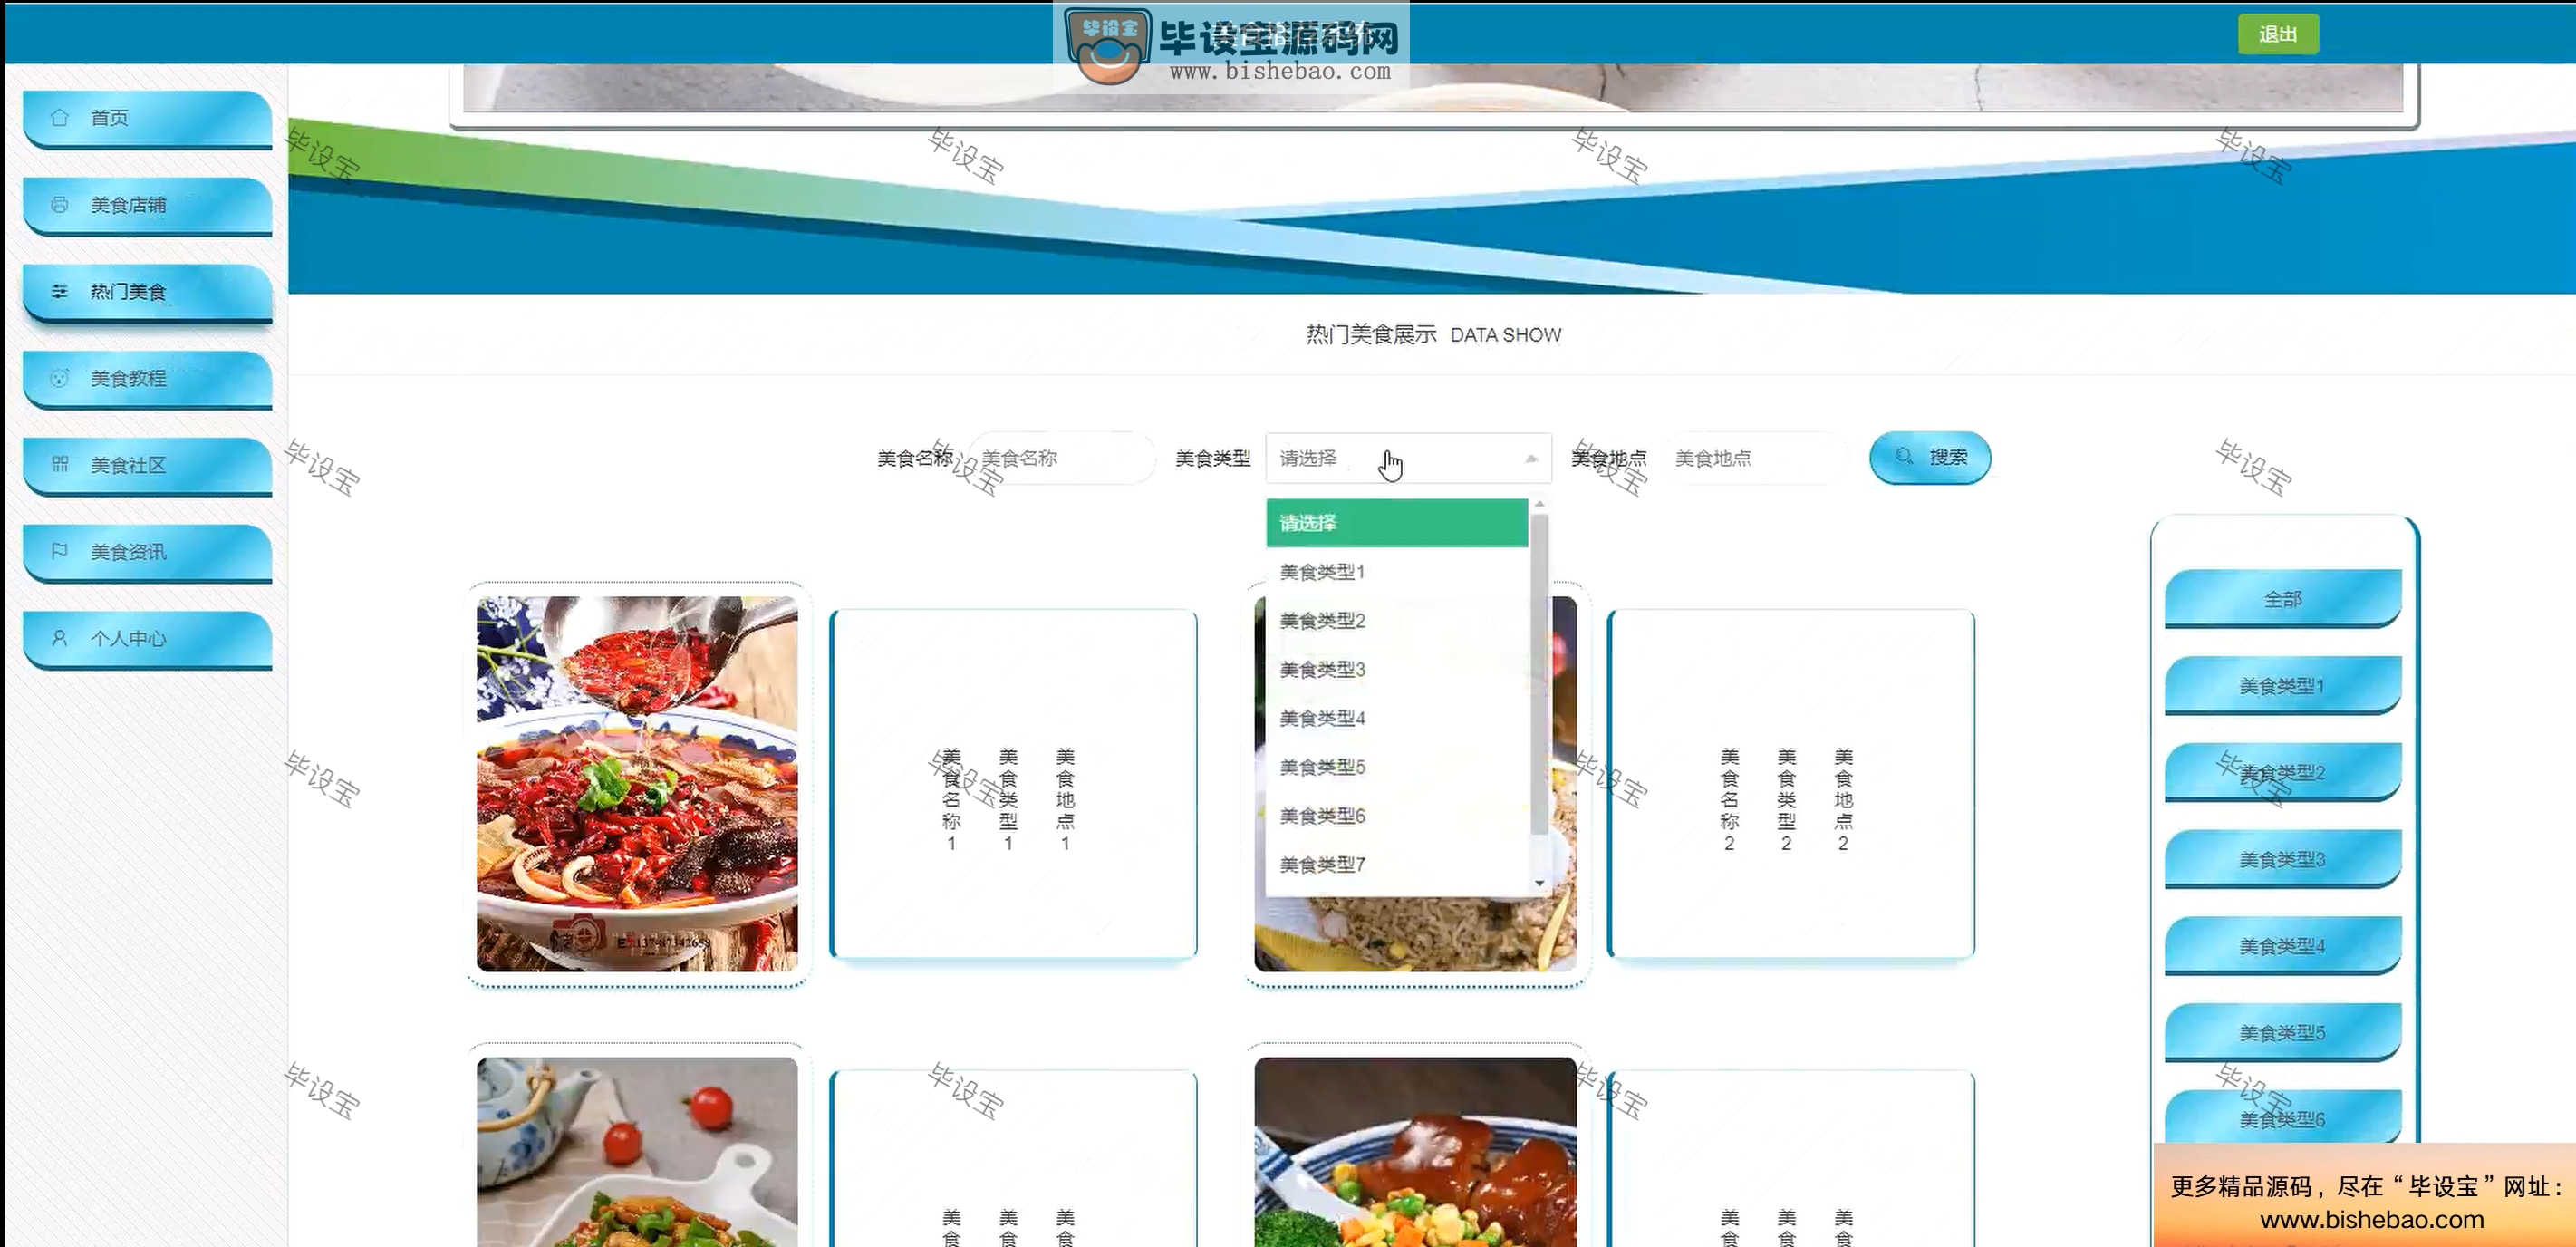Filter by 美食类型5 in right panel

tap(2282, 1033)
